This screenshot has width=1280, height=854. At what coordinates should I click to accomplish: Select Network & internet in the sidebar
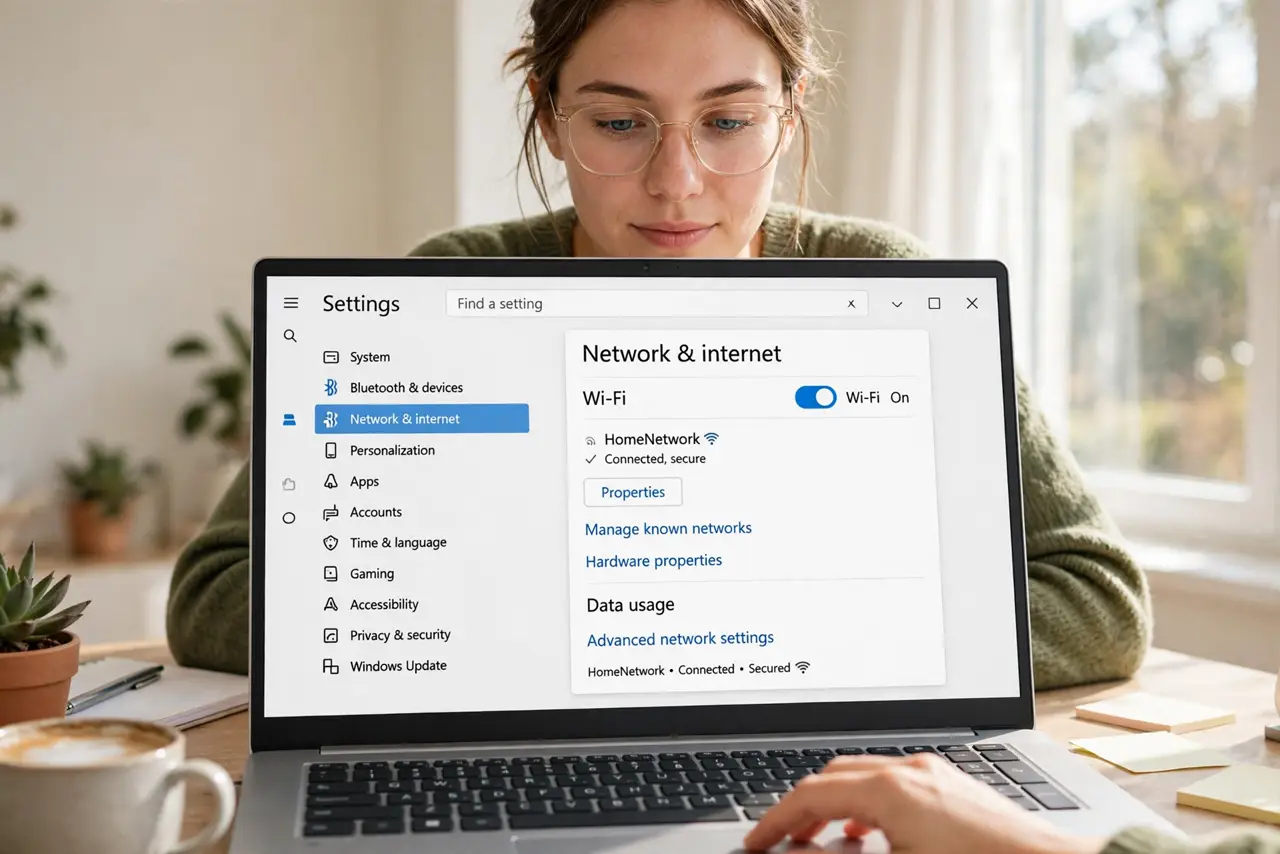(422, 419)
